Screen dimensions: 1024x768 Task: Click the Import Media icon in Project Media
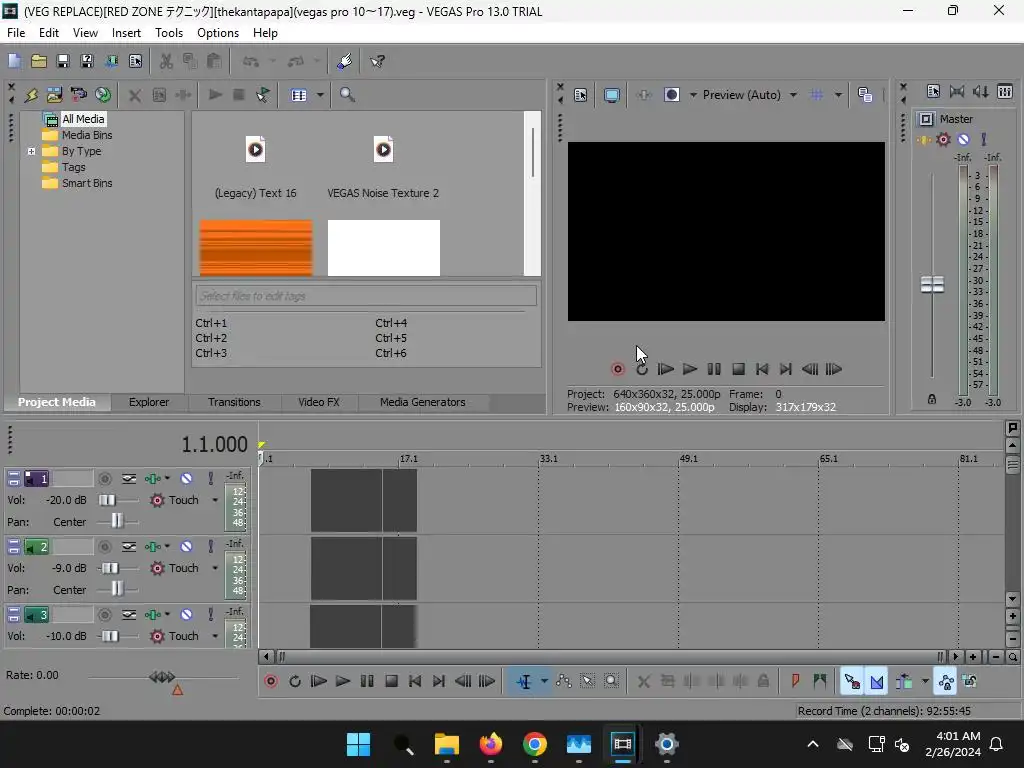click(x=55, y=95)
